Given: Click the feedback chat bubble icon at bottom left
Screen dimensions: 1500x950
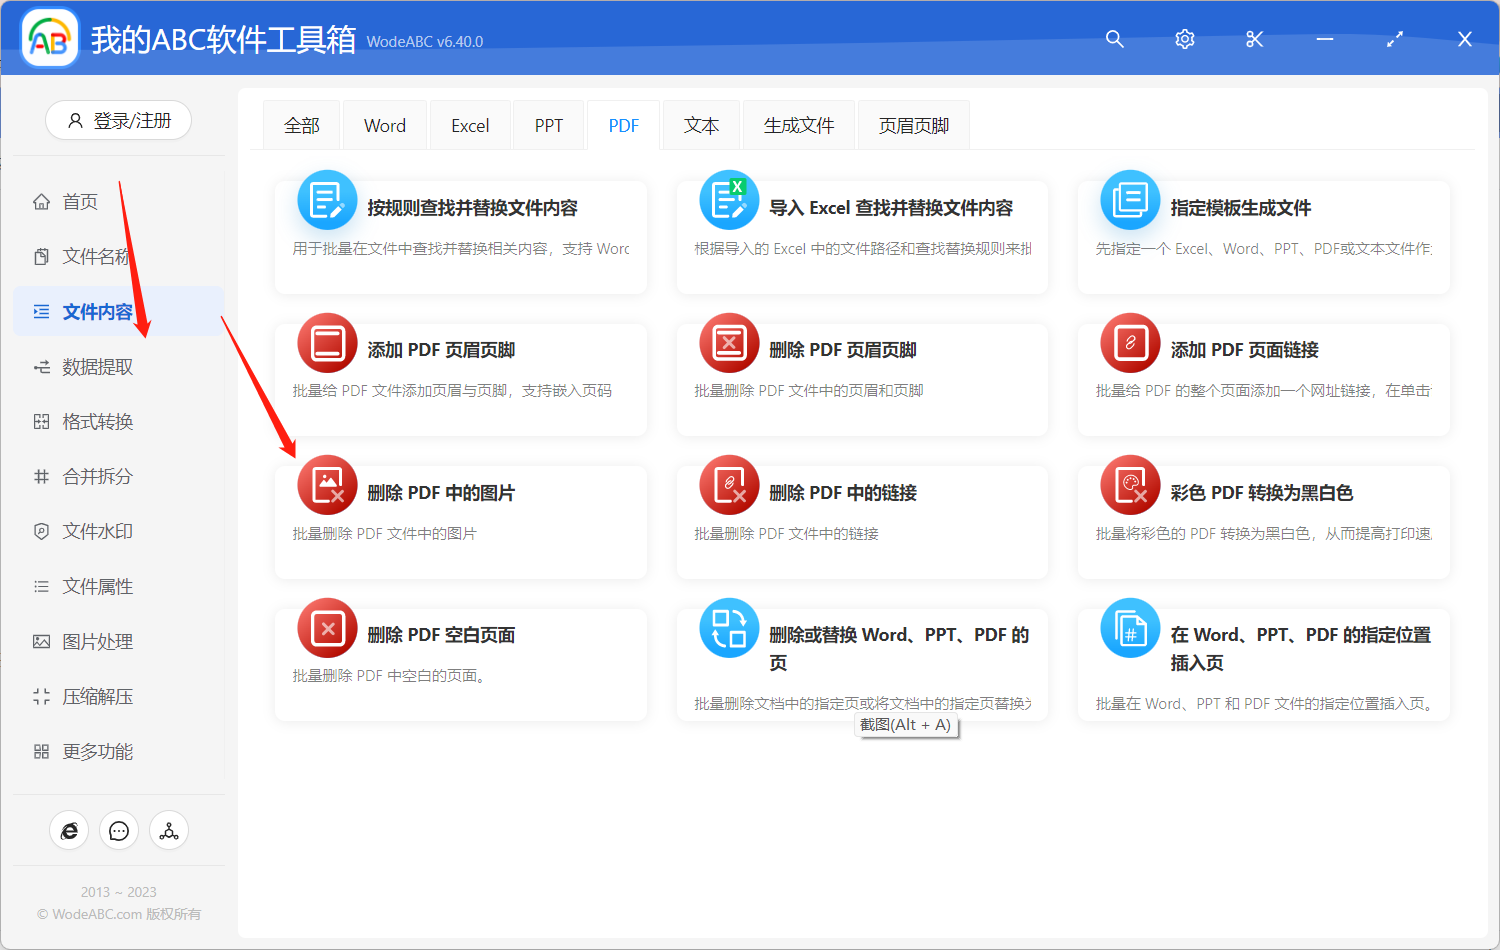Looking at the screenshot, I should [118, 830].
